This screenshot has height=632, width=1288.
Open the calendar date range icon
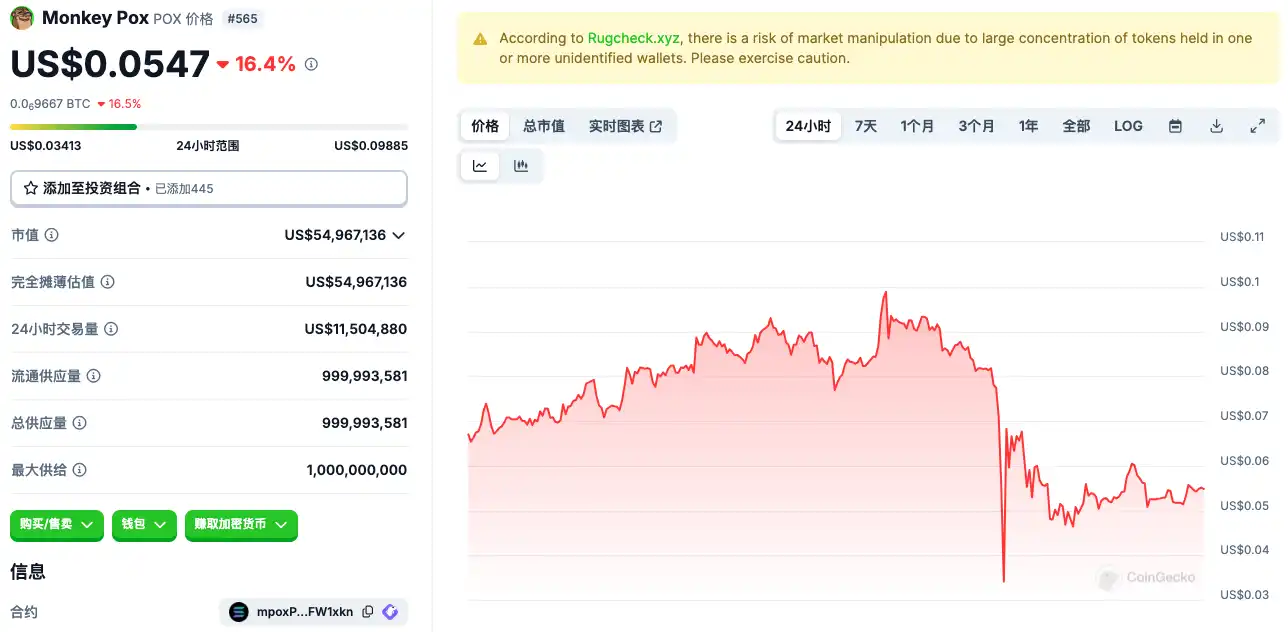pos(1176,126)
